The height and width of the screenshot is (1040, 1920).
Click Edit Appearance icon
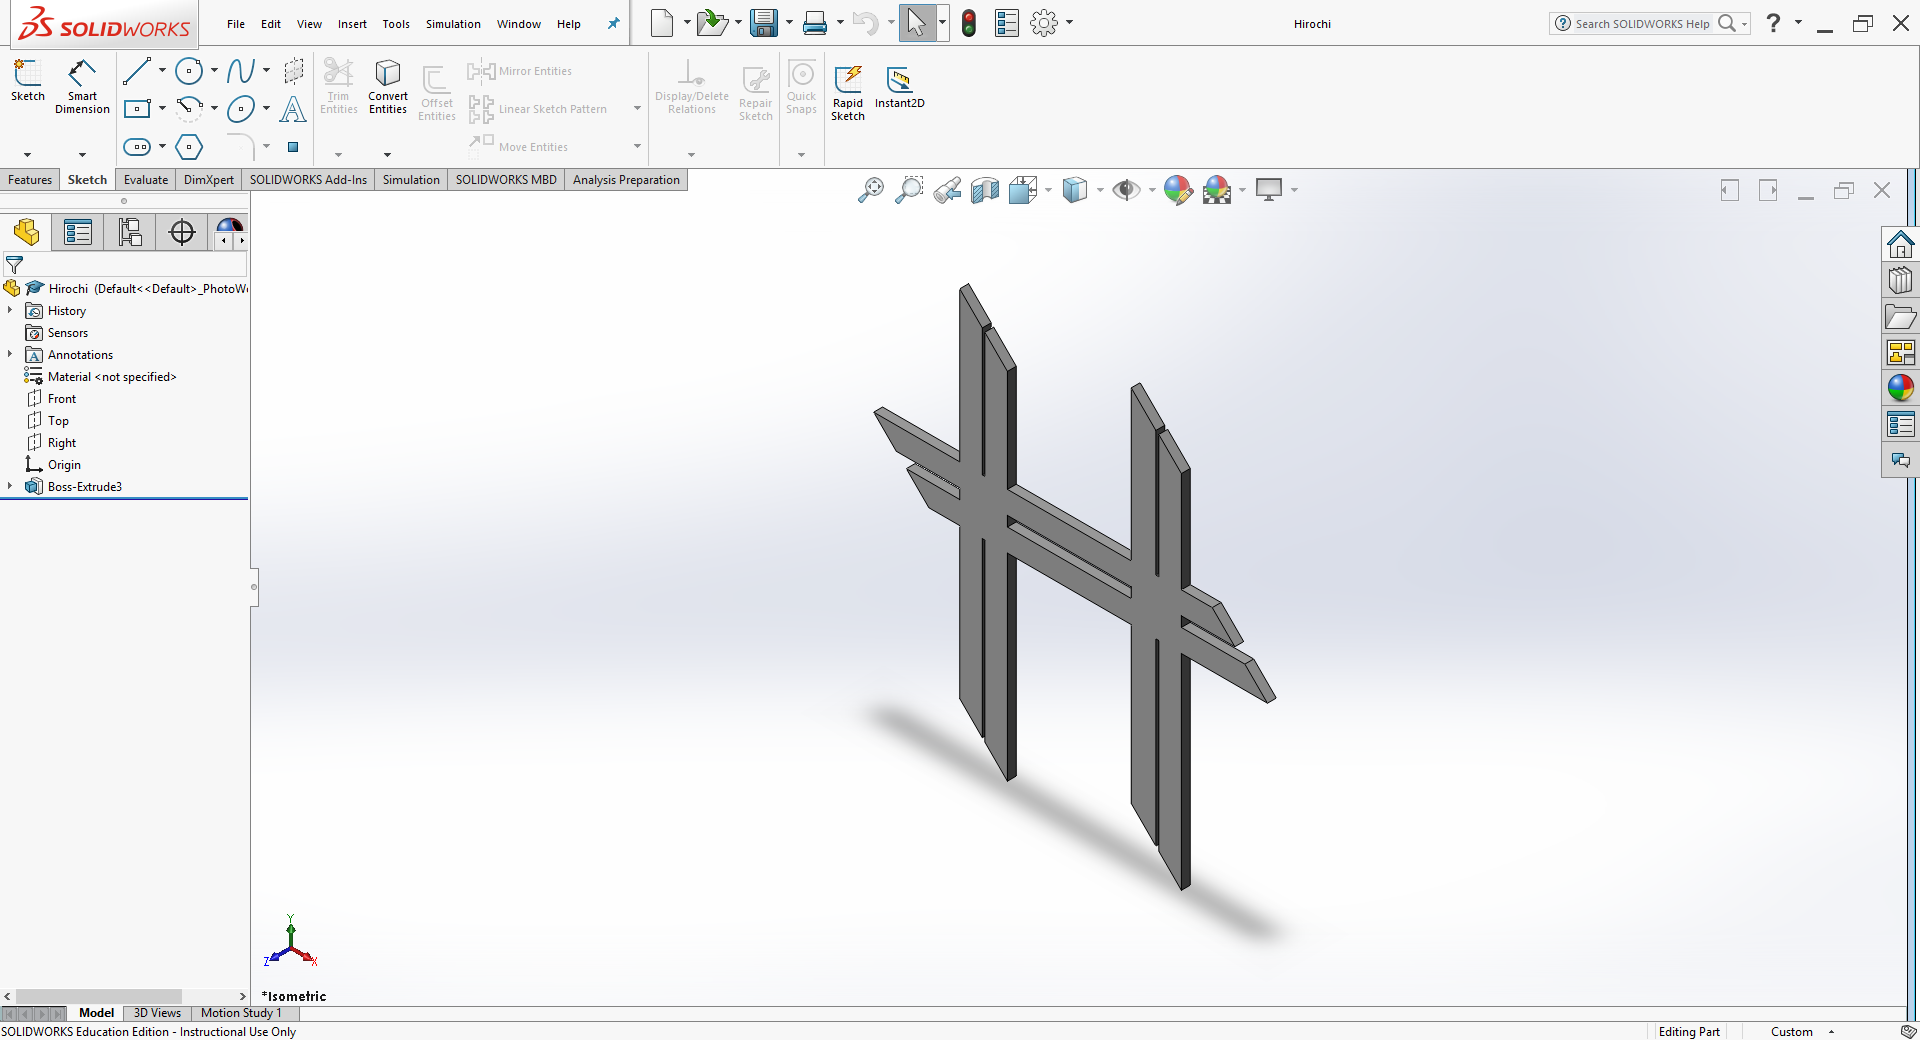(1178, 190)
